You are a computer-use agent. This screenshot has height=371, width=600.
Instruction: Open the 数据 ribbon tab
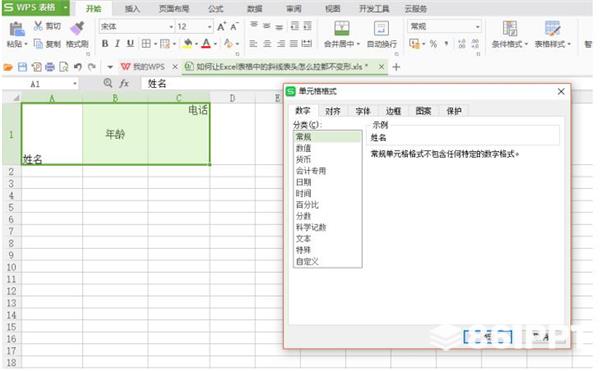(254, 8)
